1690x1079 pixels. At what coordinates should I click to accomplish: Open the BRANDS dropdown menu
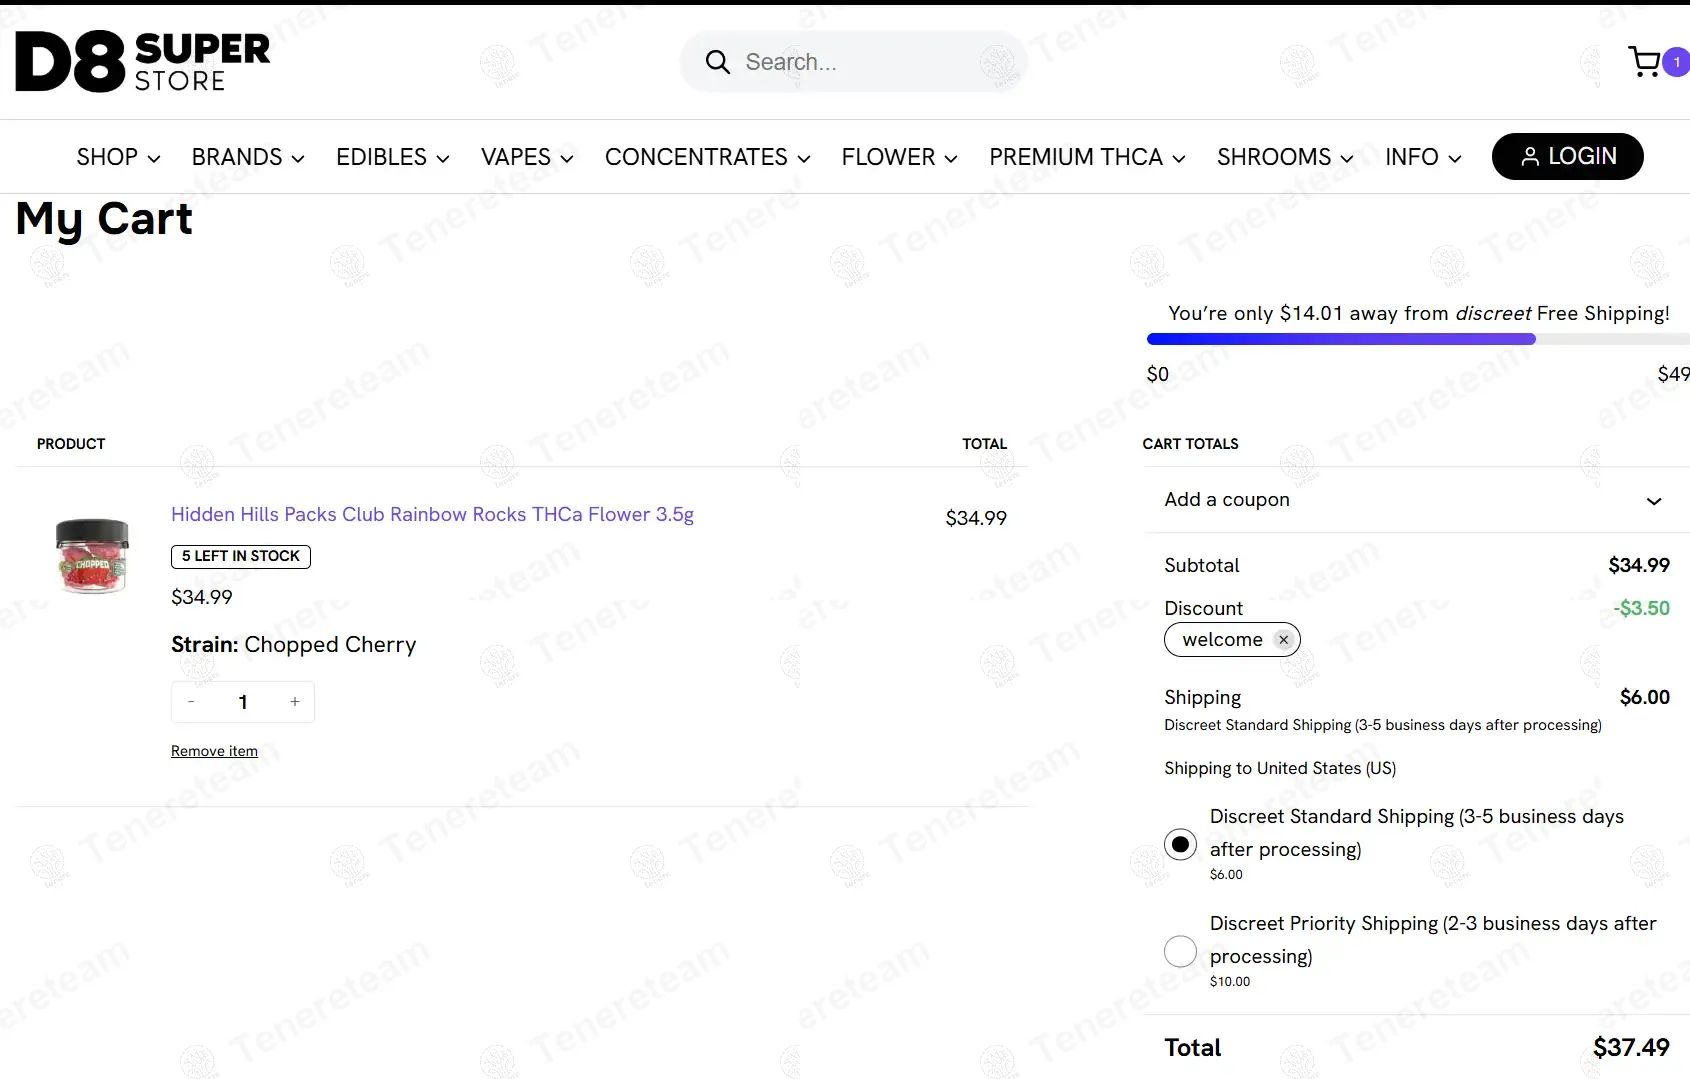(248, 157)
